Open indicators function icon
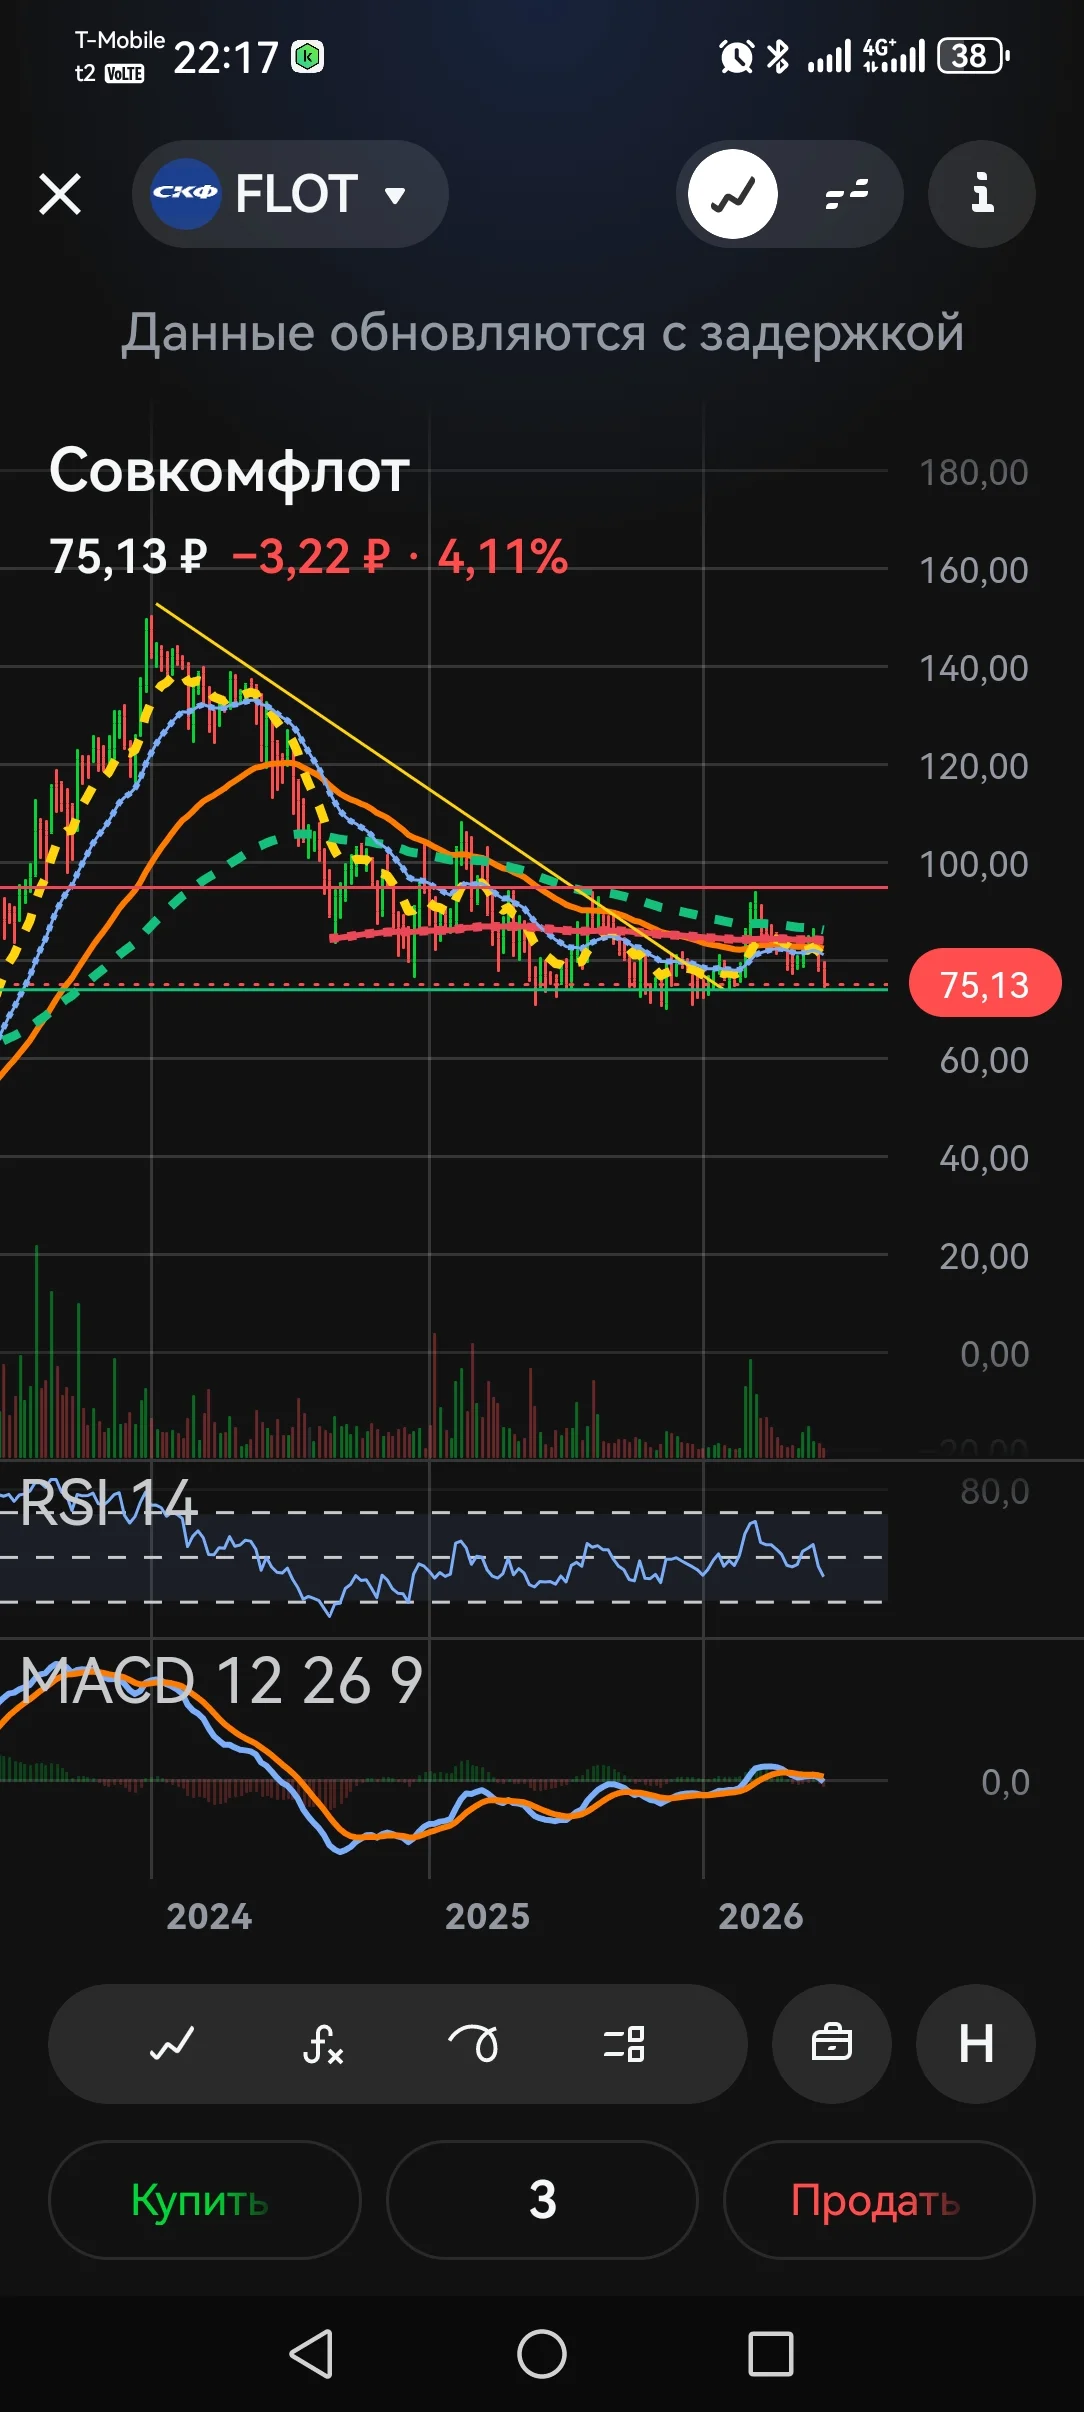 pos(323,2043)
